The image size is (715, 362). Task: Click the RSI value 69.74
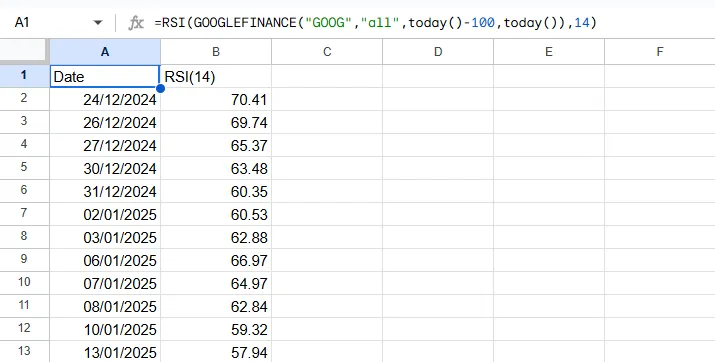(x=216, y=122)
